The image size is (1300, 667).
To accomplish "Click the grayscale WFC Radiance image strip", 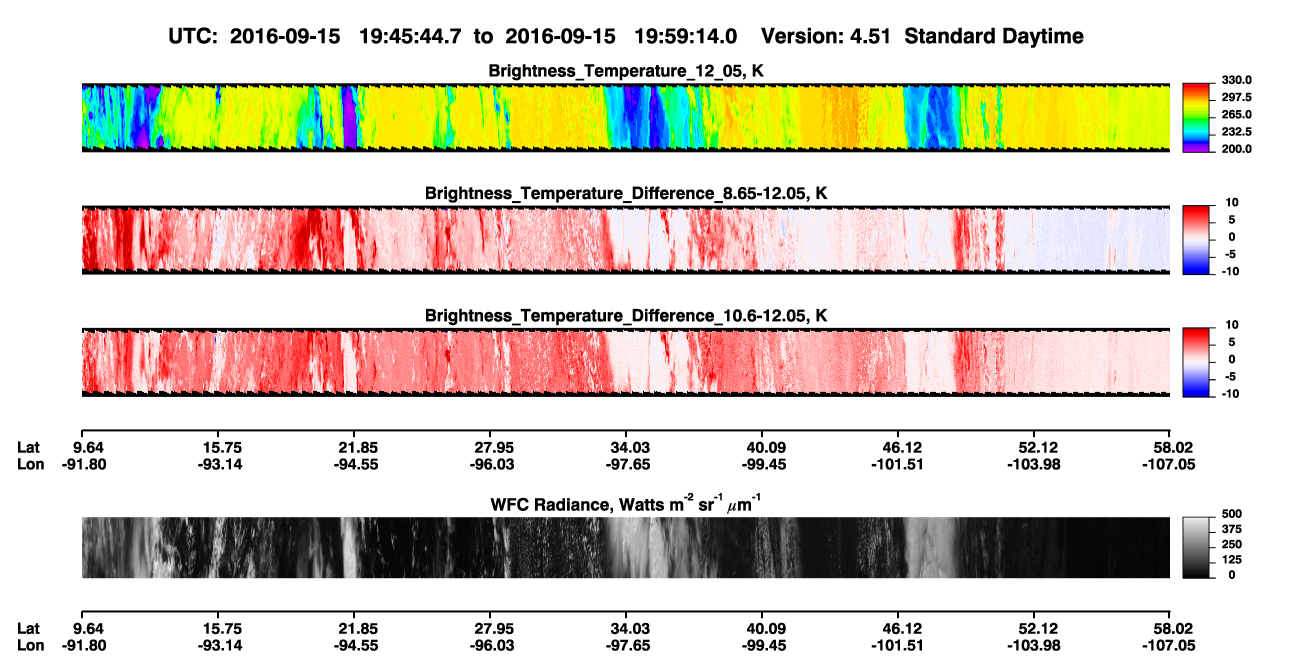I will 625,547.
